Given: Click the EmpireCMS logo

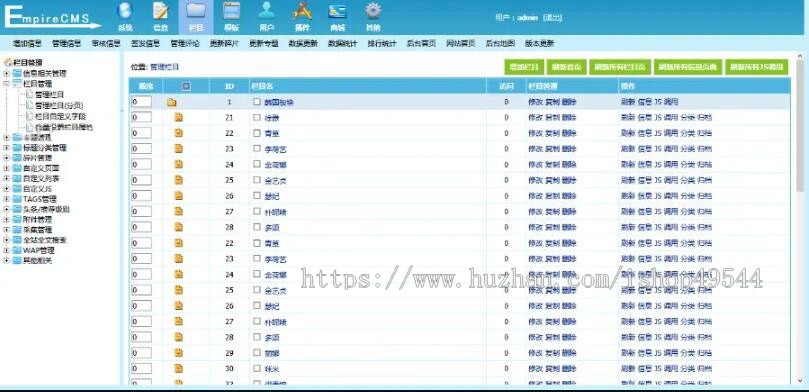Looking at the screenshot, I should point(53,17).
